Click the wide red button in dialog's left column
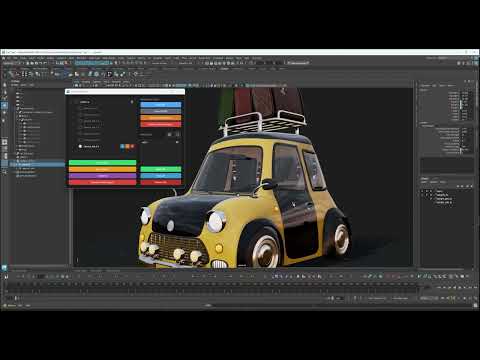 [x=102, y=182]
